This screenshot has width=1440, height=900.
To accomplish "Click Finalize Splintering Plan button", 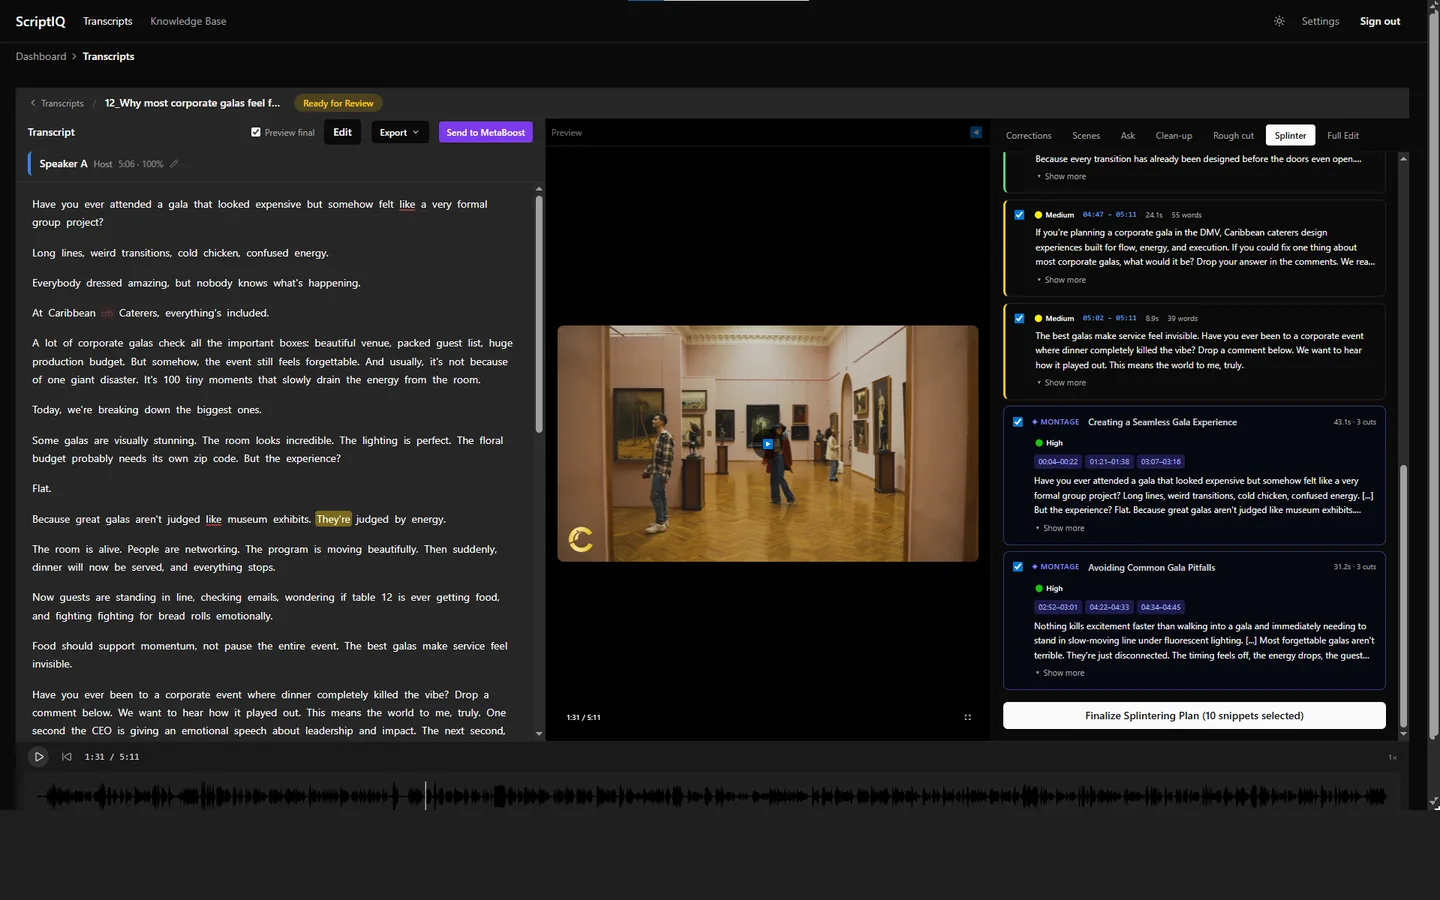I will click(1194, 716).
